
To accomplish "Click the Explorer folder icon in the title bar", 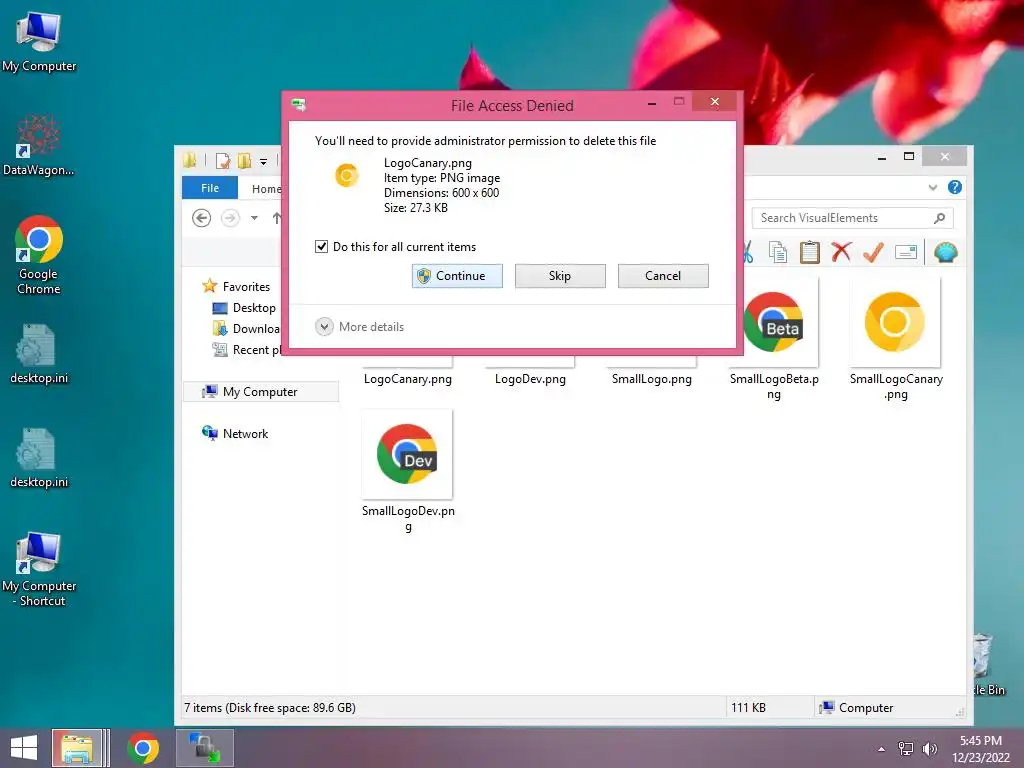I will (190, 160).
